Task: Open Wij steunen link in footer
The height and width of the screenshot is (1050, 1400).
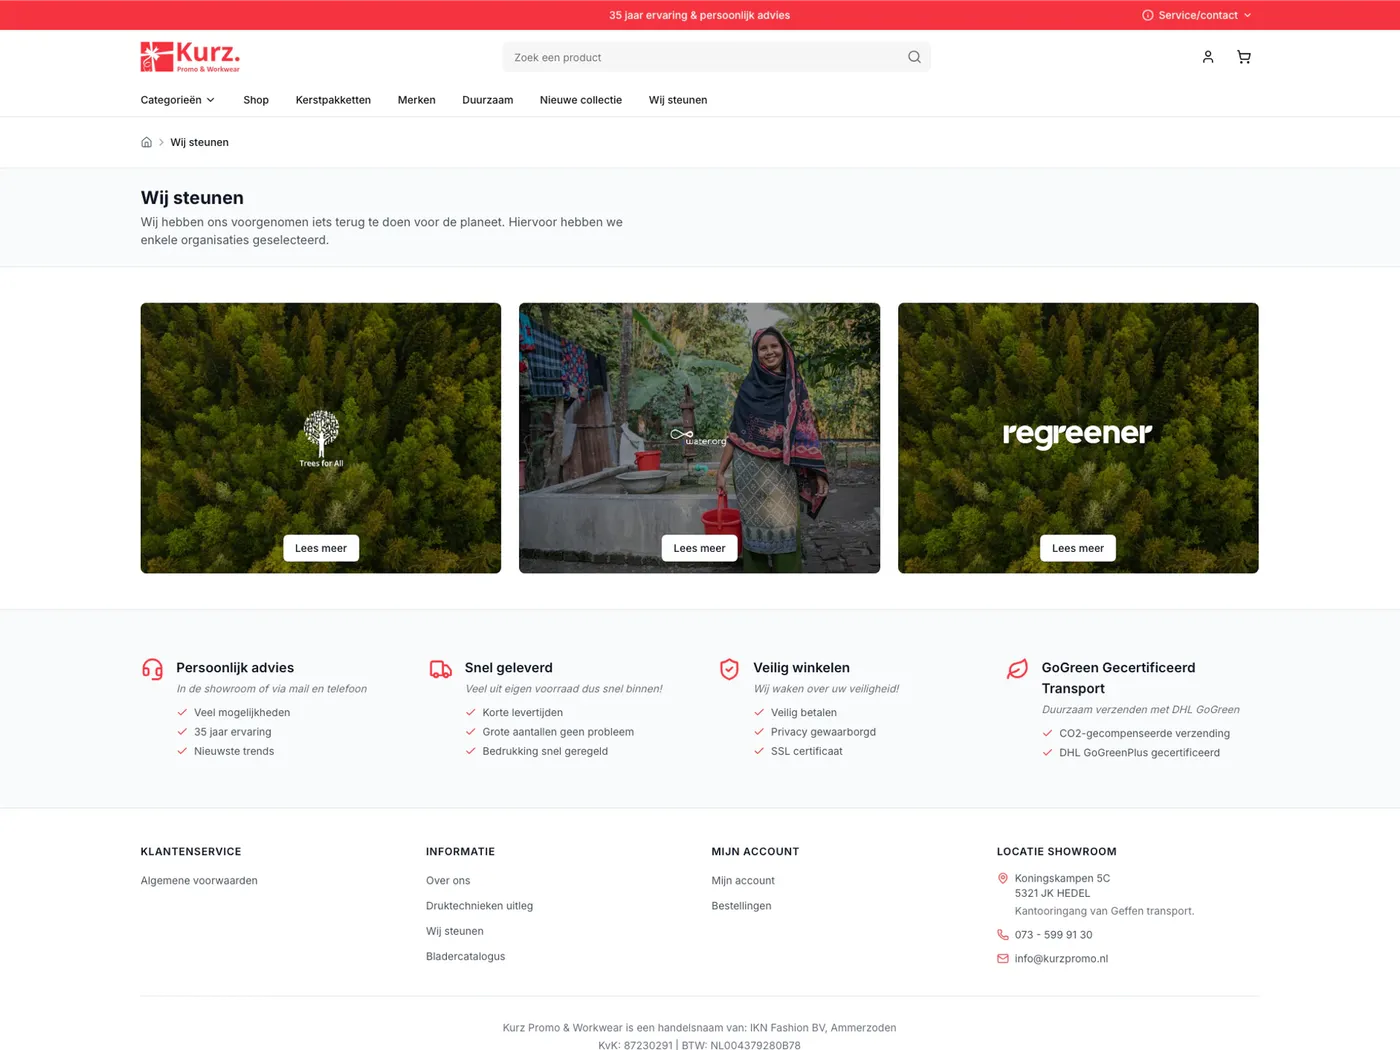Action: (x=455, y=931)
